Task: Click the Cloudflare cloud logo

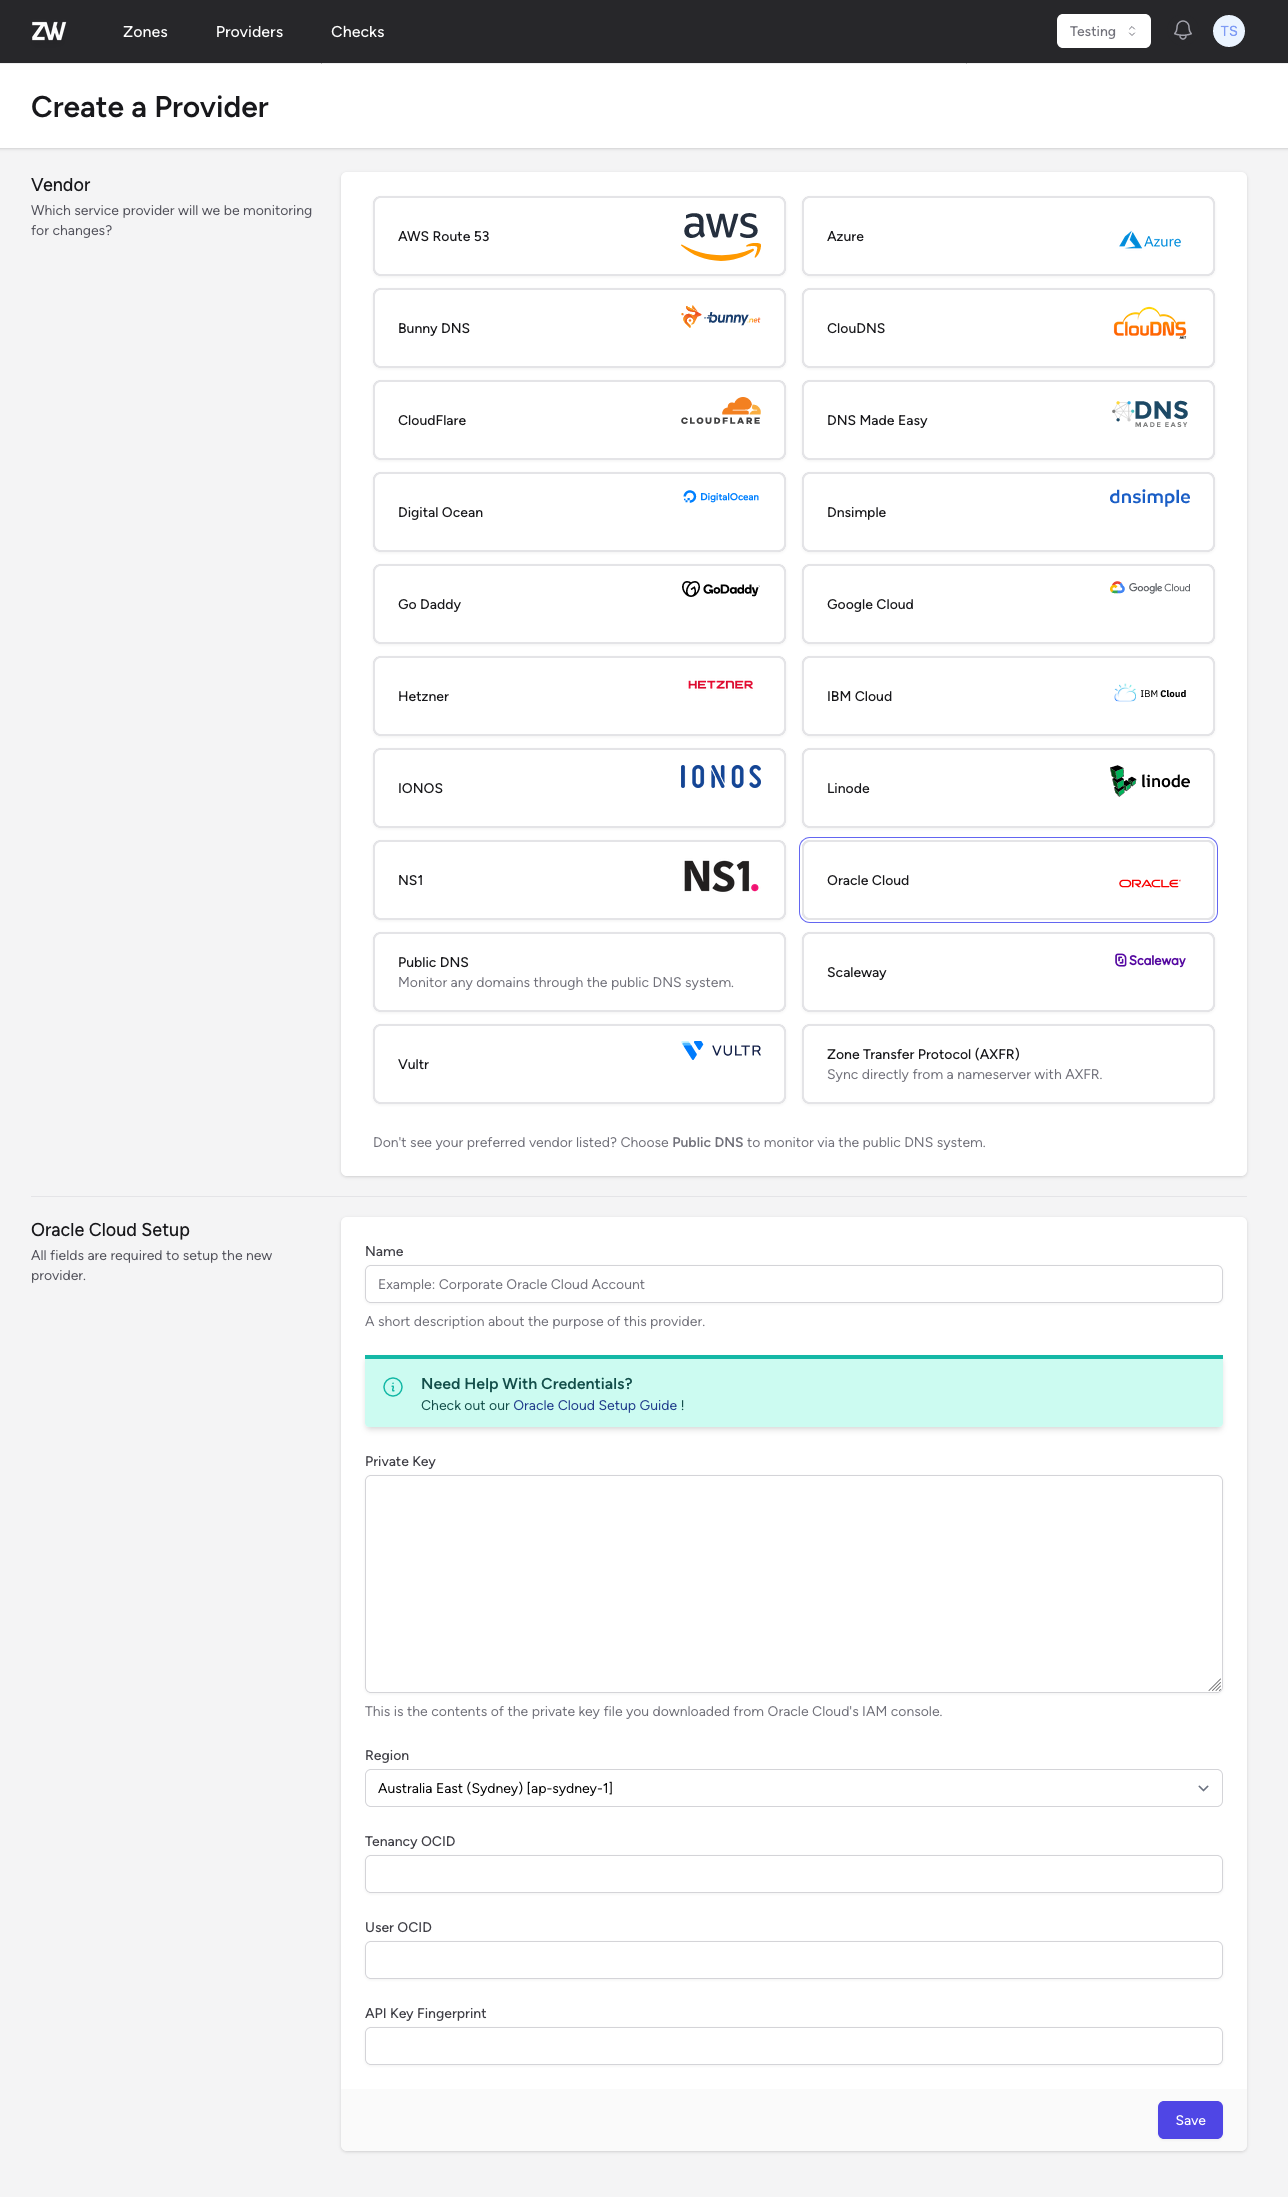Action: pyautogui.click(x=721, y=410)
